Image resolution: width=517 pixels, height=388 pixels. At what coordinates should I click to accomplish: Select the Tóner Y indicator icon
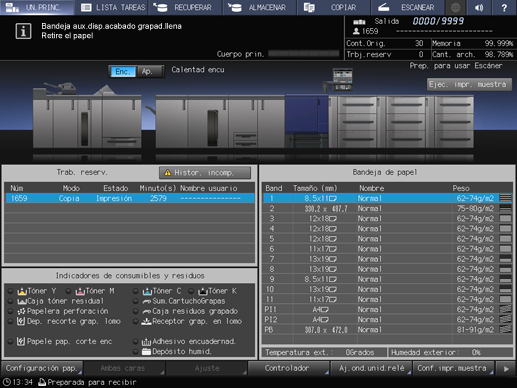point(22,291)
